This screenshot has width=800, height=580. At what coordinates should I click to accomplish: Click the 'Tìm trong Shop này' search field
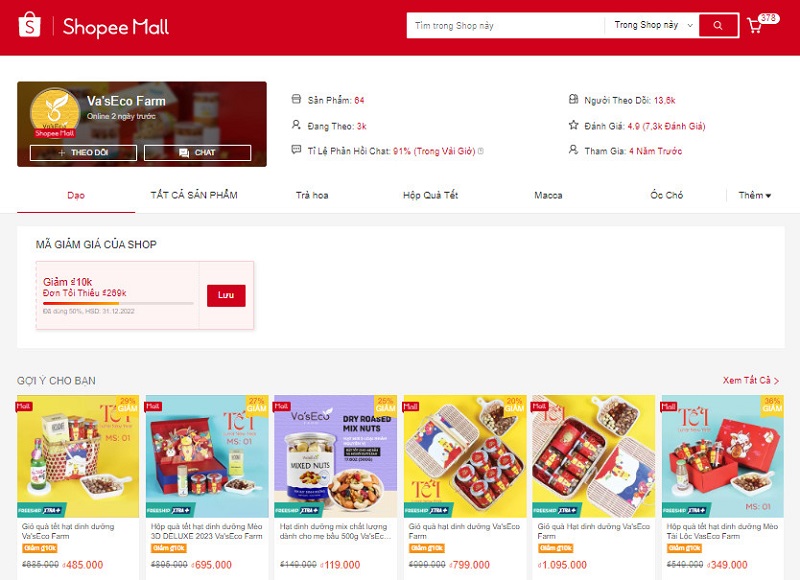point(505,26)
